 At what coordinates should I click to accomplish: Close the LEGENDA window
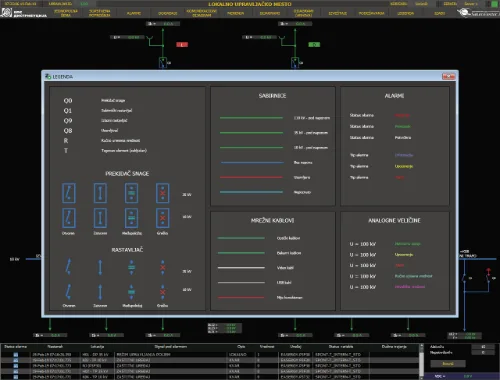[448, 76]
